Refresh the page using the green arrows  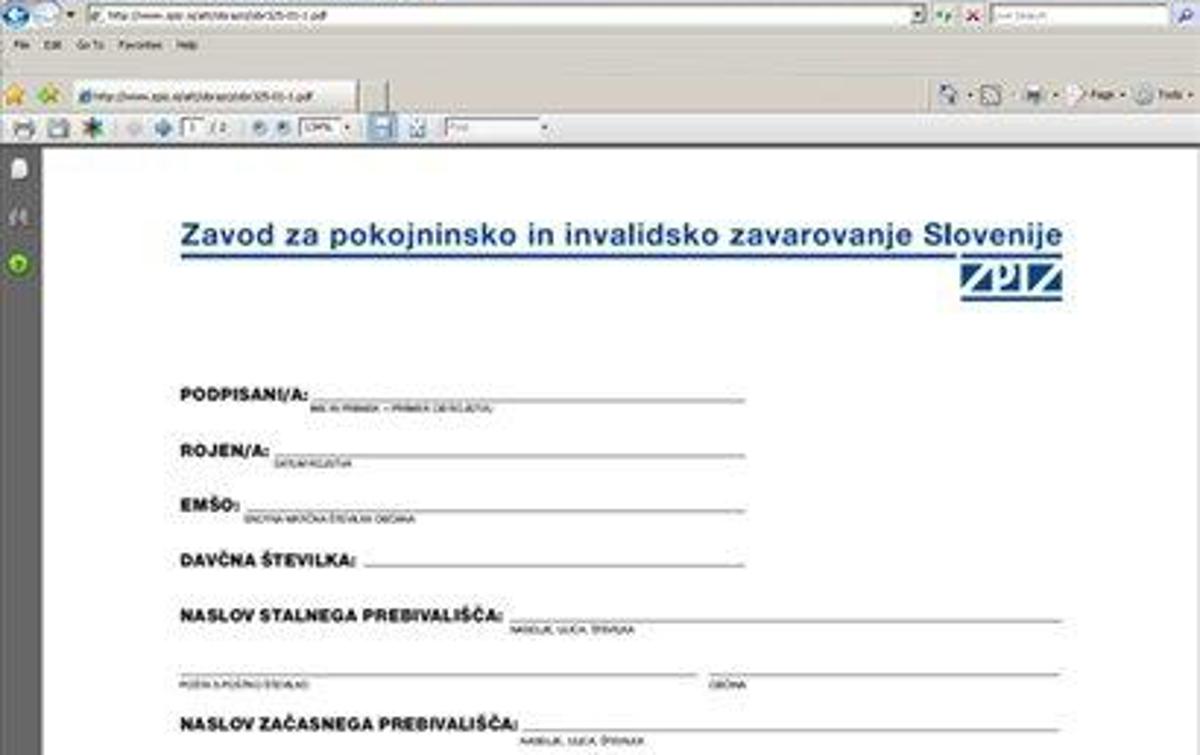(x=944, y=16)
